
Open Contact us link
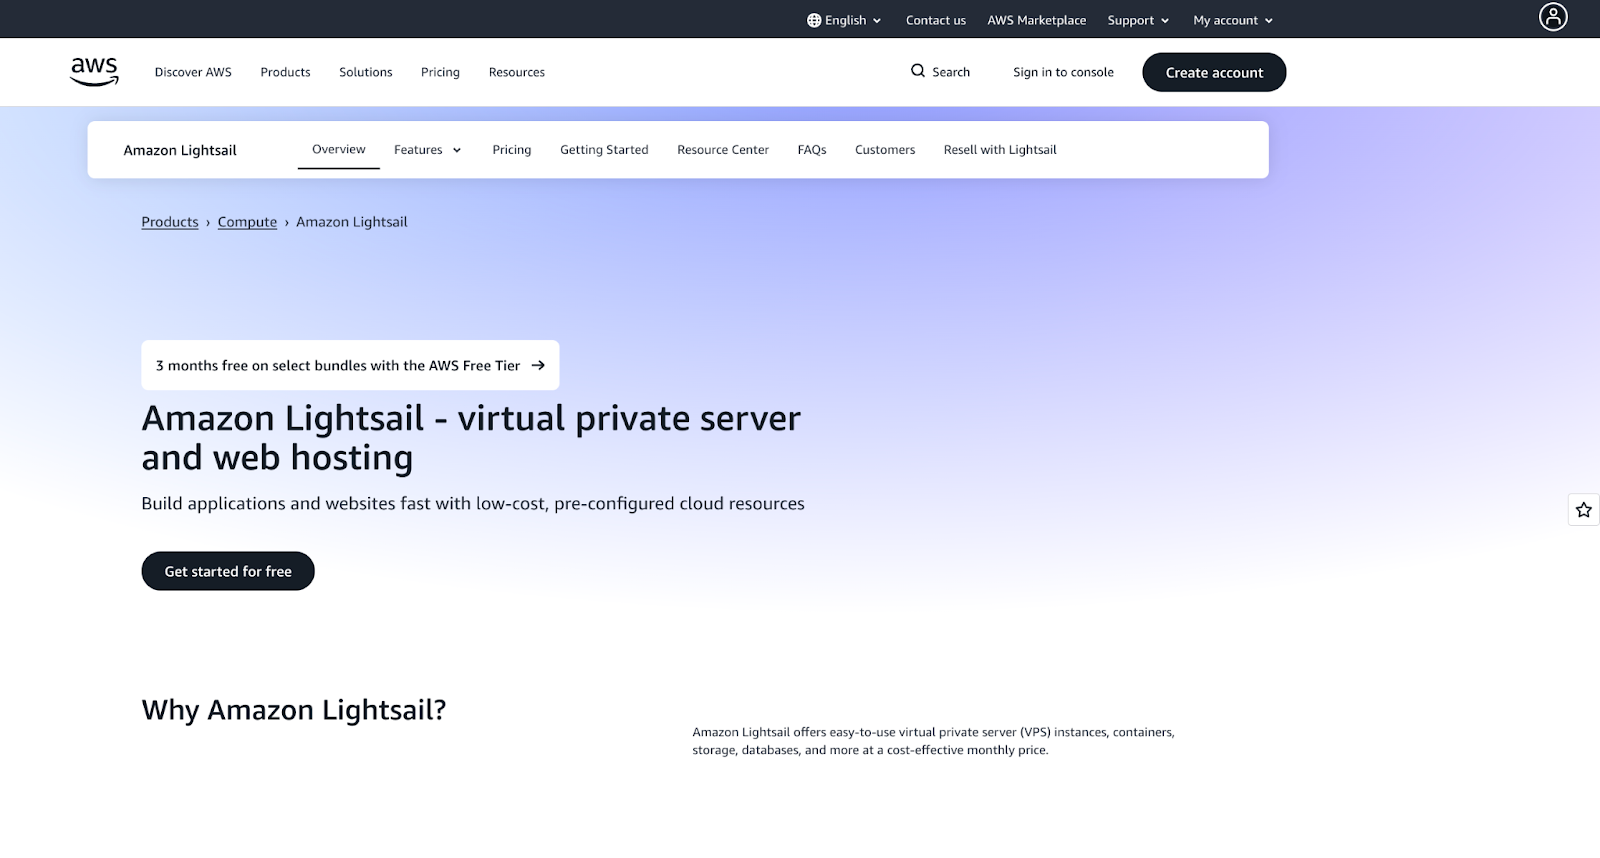pyautogui.click(x=936, y=20)
